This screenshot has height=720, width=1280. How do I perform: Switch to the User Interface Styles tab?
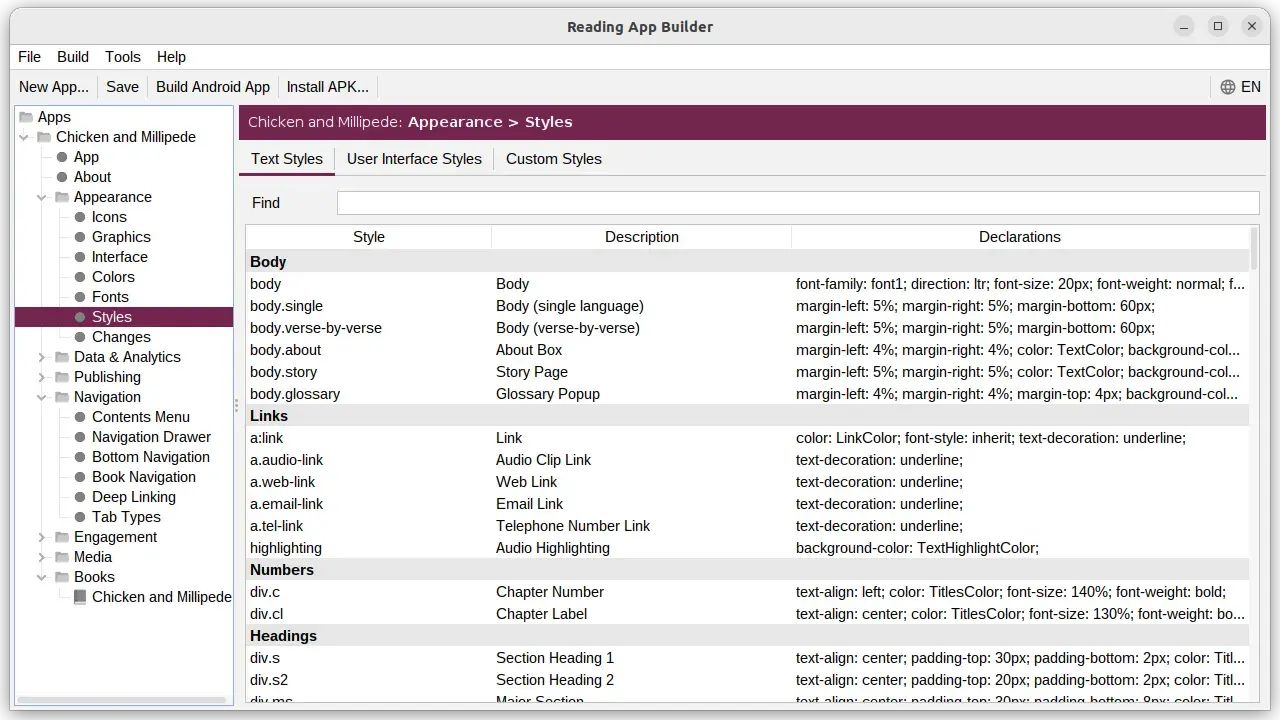(414, 159)
